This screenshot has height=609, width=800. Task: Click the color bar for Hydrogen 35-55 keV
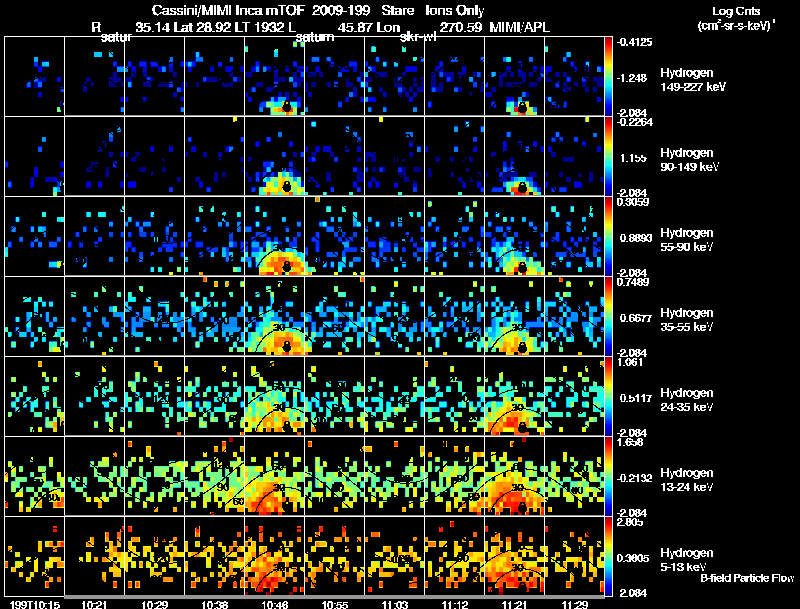(608, 316)
